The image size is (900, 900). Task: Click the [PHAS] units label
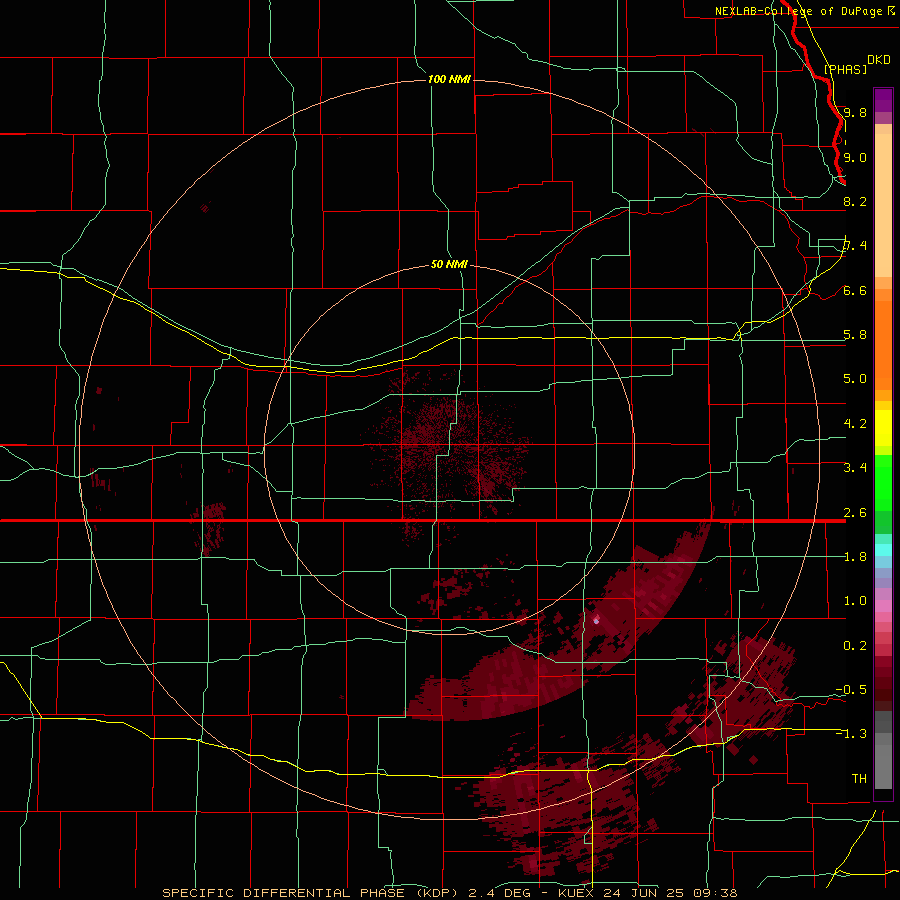[845, 69]
